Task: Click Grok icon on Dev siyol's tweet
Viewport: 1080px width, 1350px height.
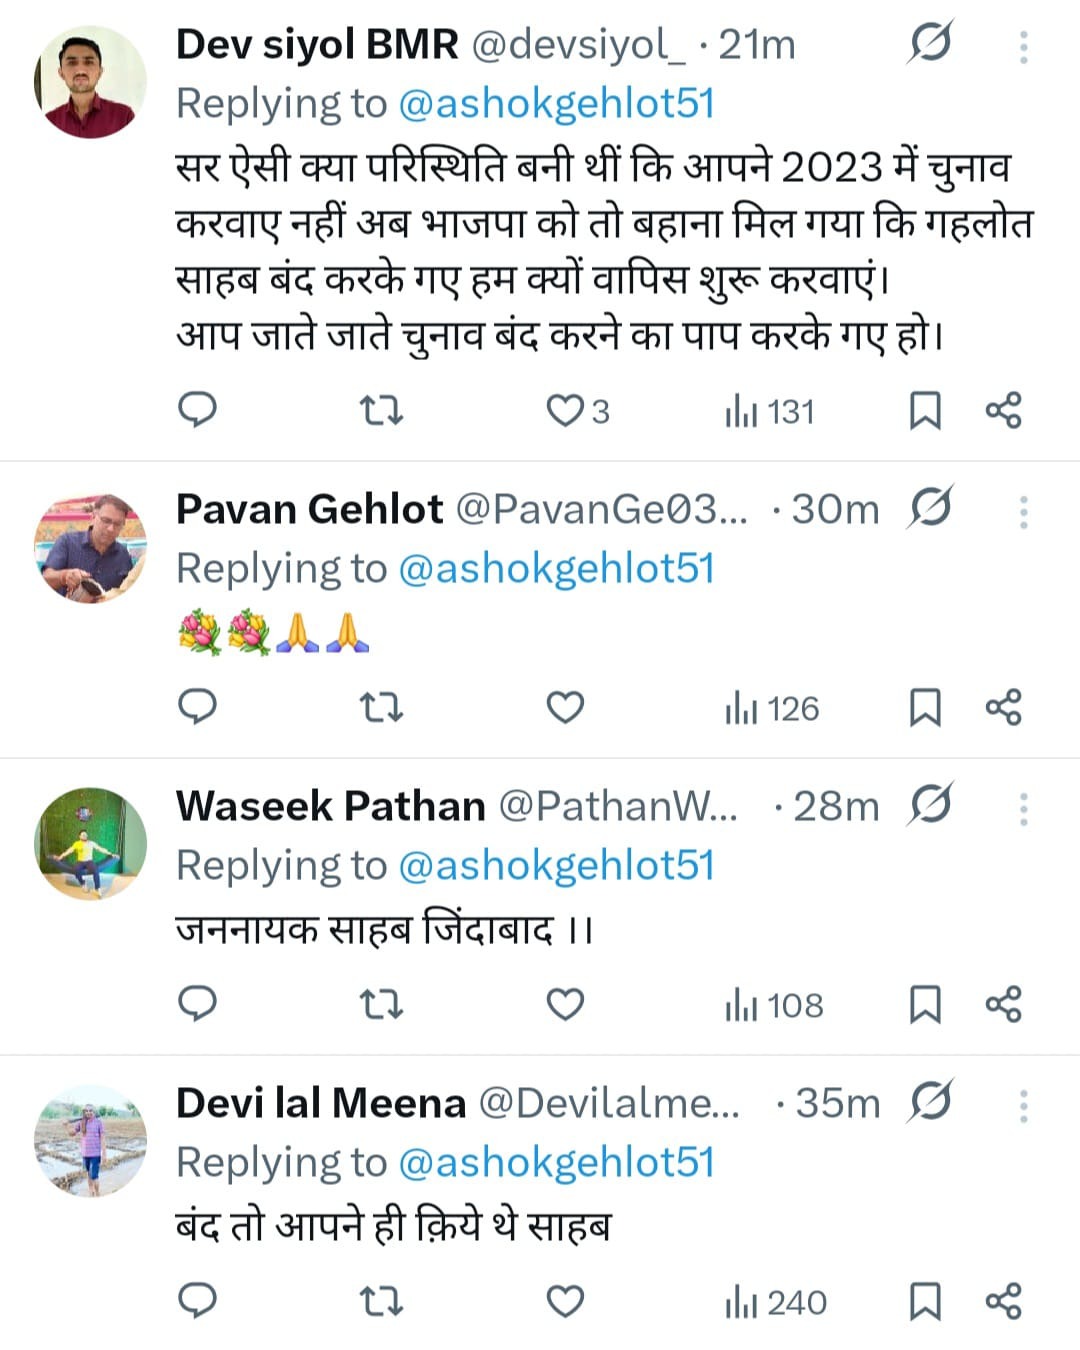Action: tap(931, 44)
